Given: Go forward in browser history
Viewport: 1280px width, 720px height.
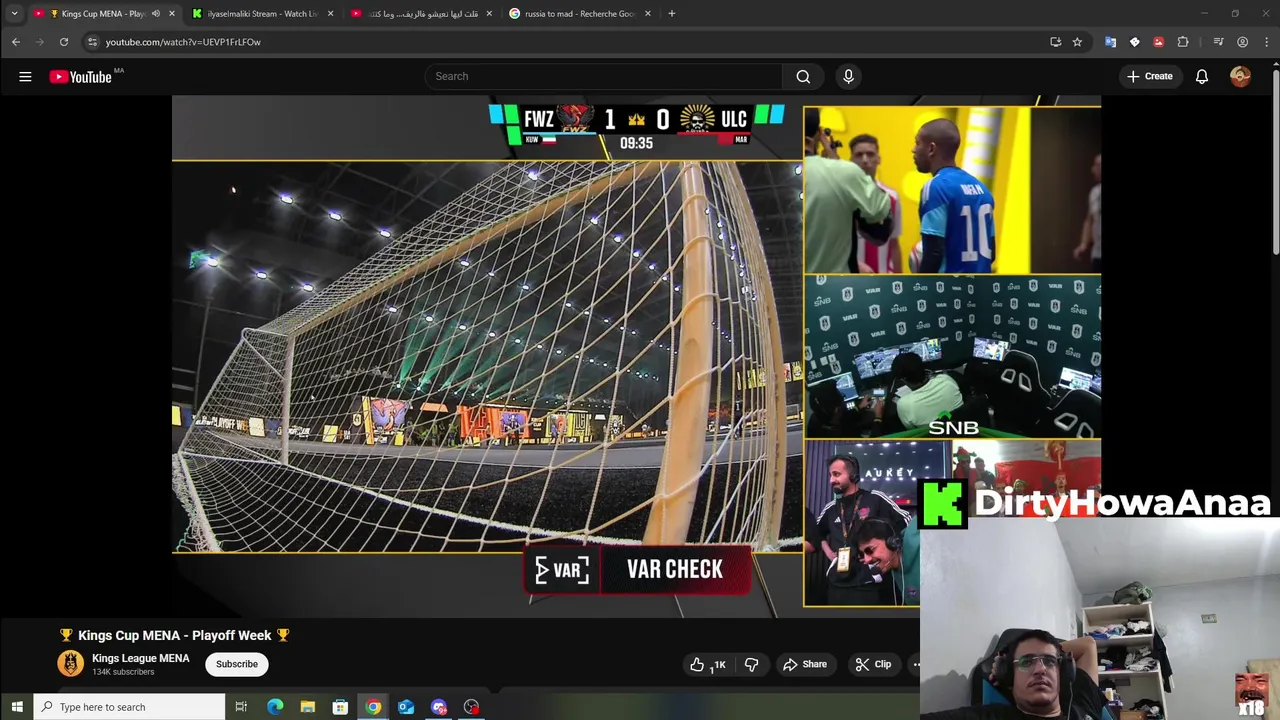Looking at the screenshot, I should (x=40, y=42).
